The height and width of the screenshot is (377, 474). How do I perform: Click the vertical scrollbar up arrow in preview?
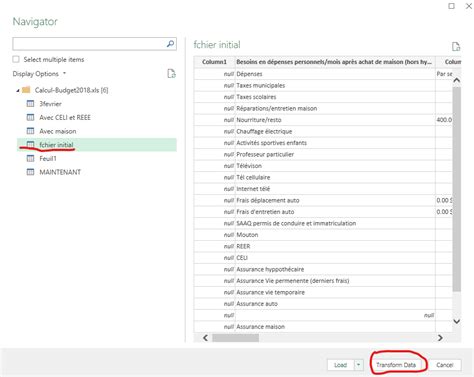457,80
